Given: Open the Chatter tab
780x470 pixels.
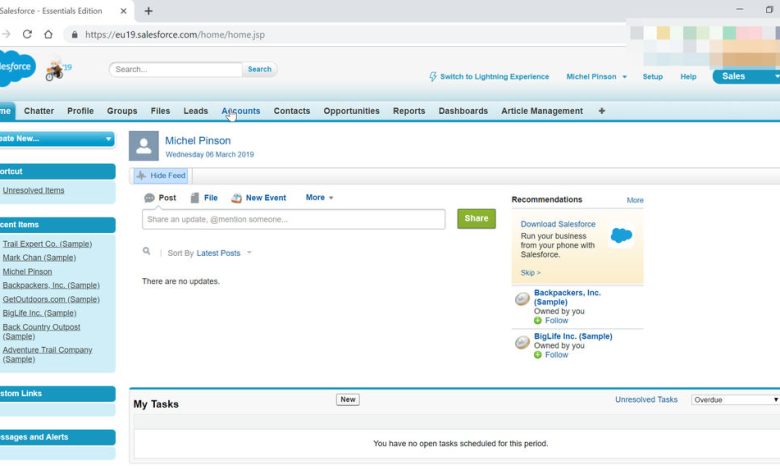Looking at the screenshot, I should coord(39,111).
